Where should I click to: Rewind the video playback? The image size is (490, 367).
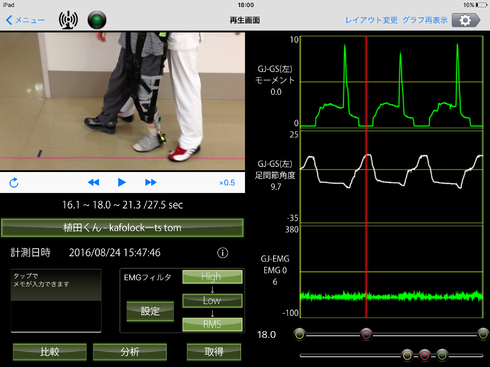93,182
